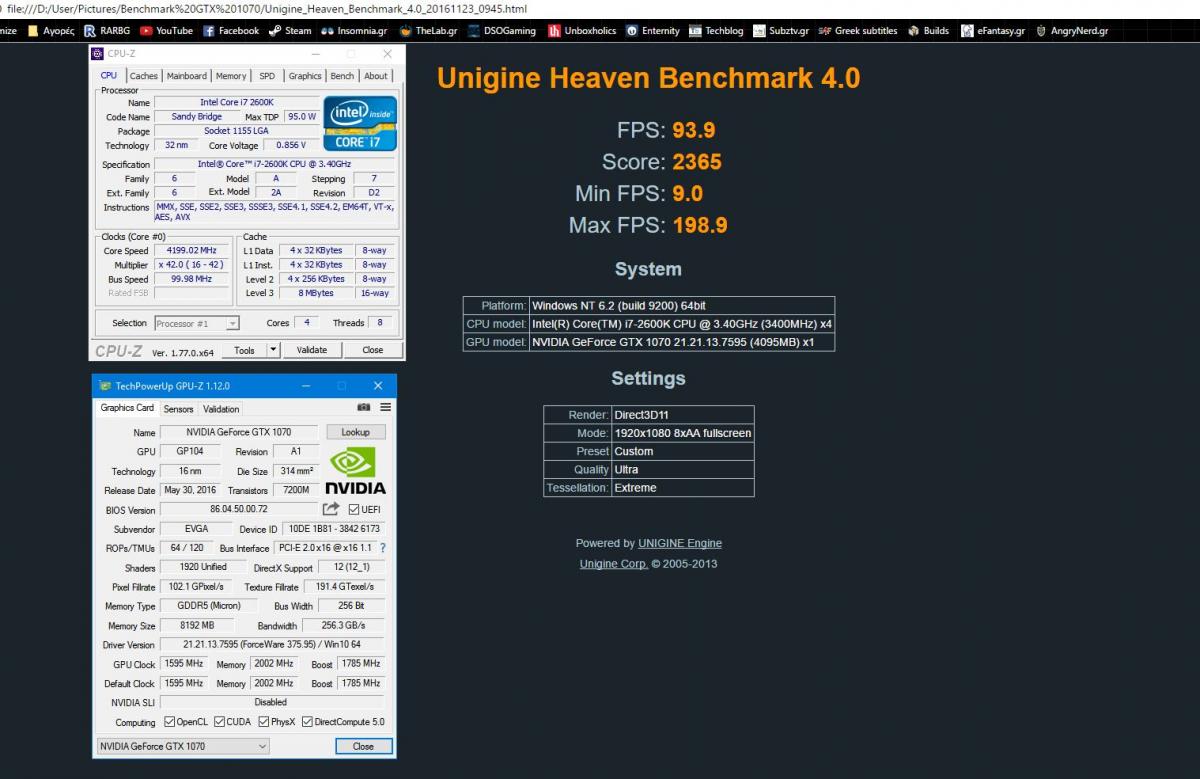Click the Lookup button in GPU-Z

coord(355,432)
